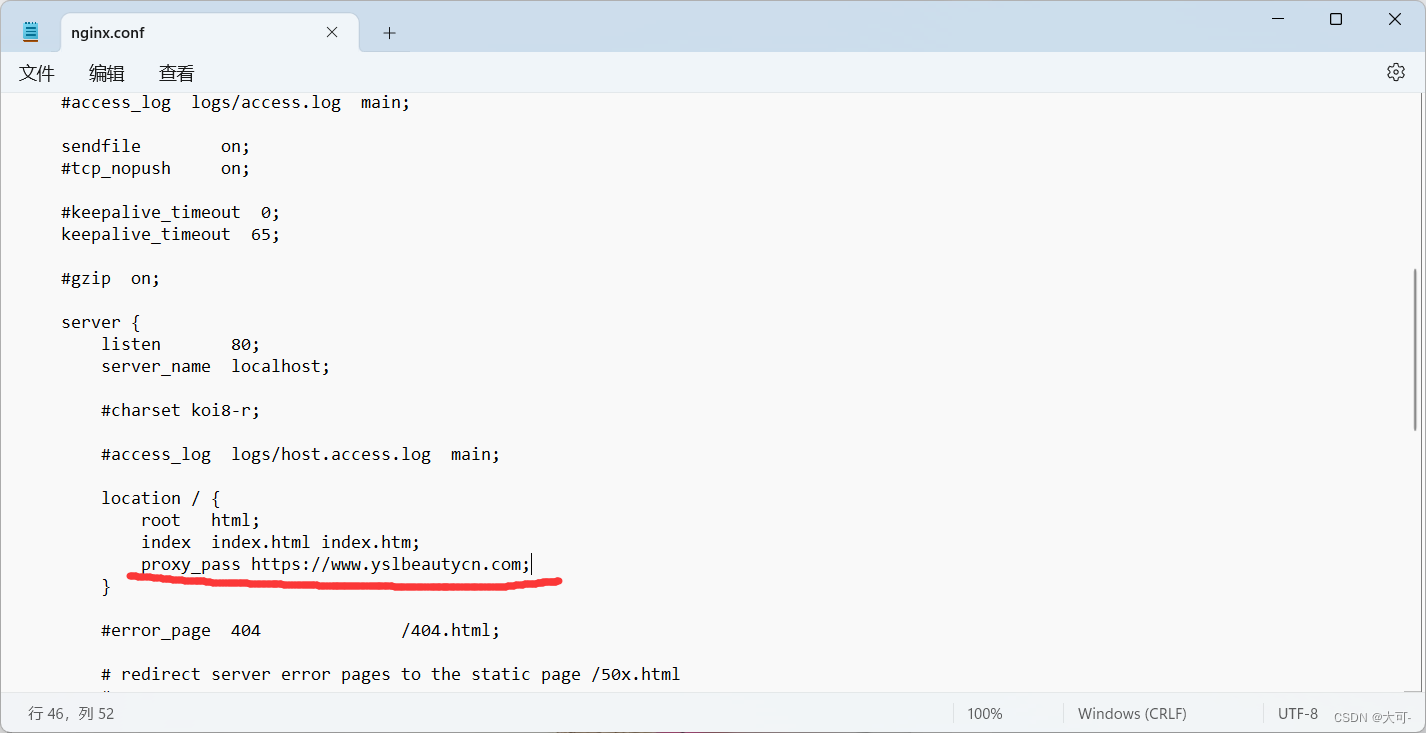Click the '#gzip on;' line
This screenshot has height=733, width=1426.
click(x=111, y=278)
